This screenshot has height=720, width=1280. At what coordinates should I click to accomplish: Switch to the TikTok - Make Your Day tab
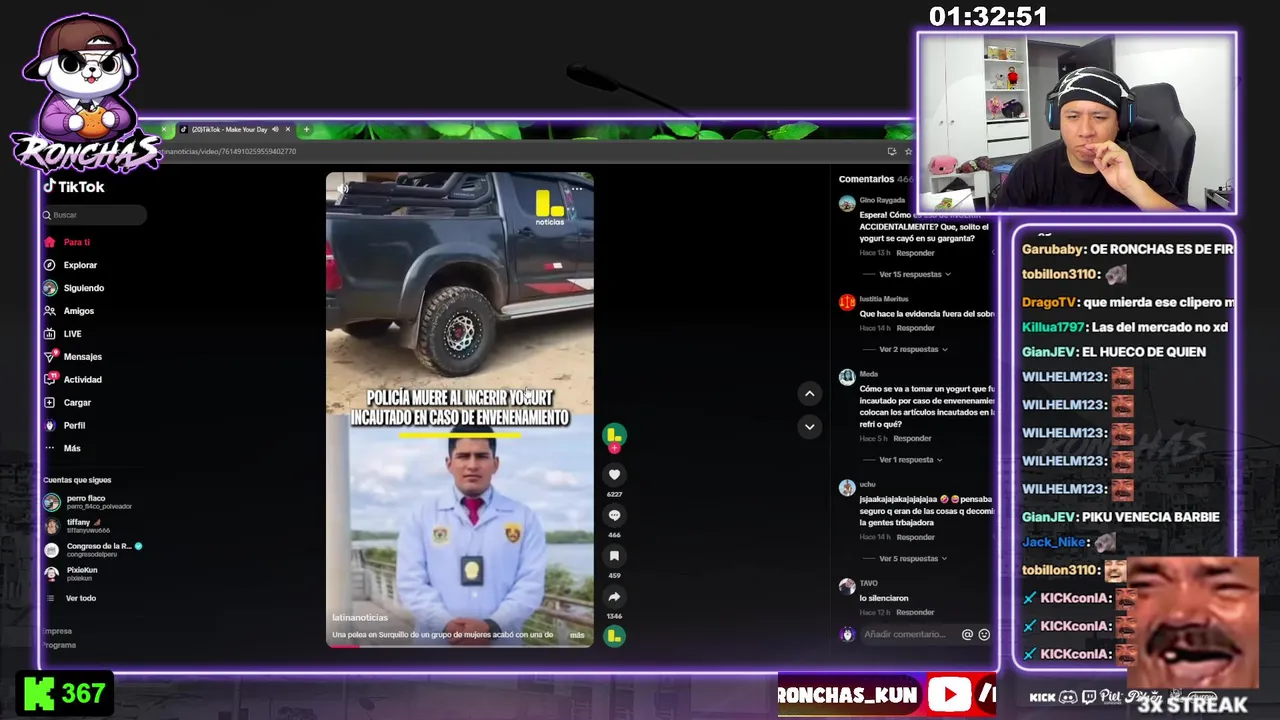click(x=229, y=129)
